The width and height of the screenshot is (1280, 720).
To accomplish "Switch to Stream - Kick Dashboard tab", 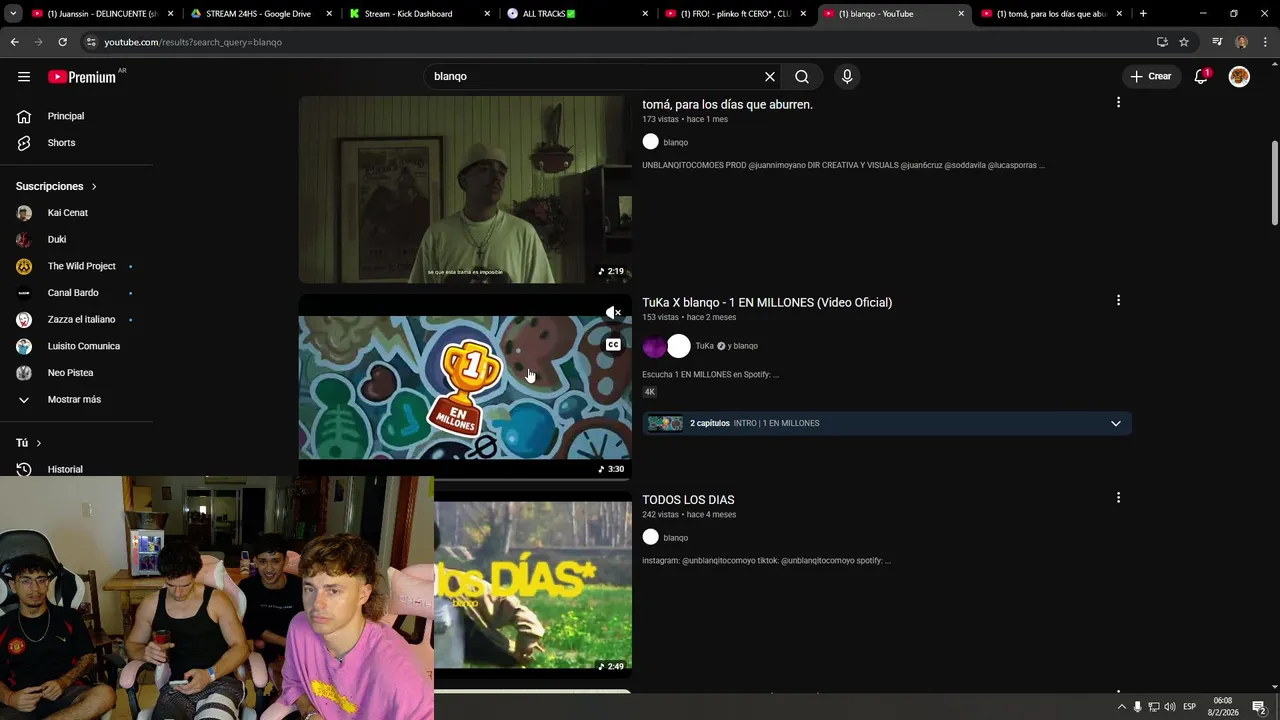I will (420, 14).
